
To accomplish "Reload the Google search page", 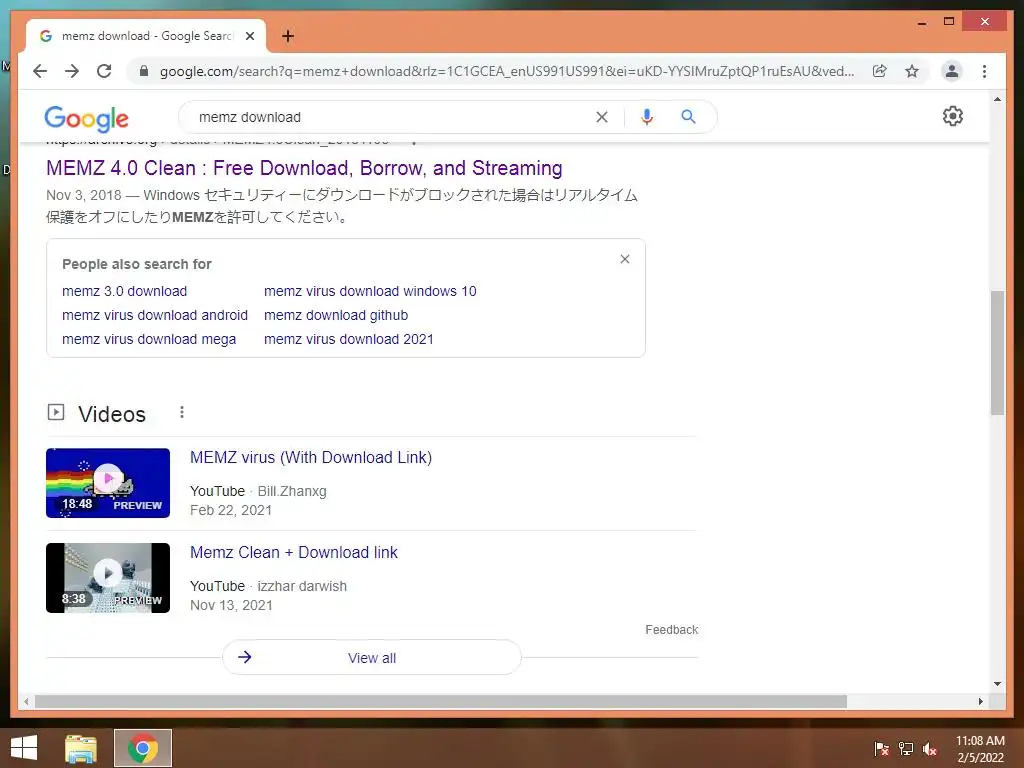I will 104,71.
